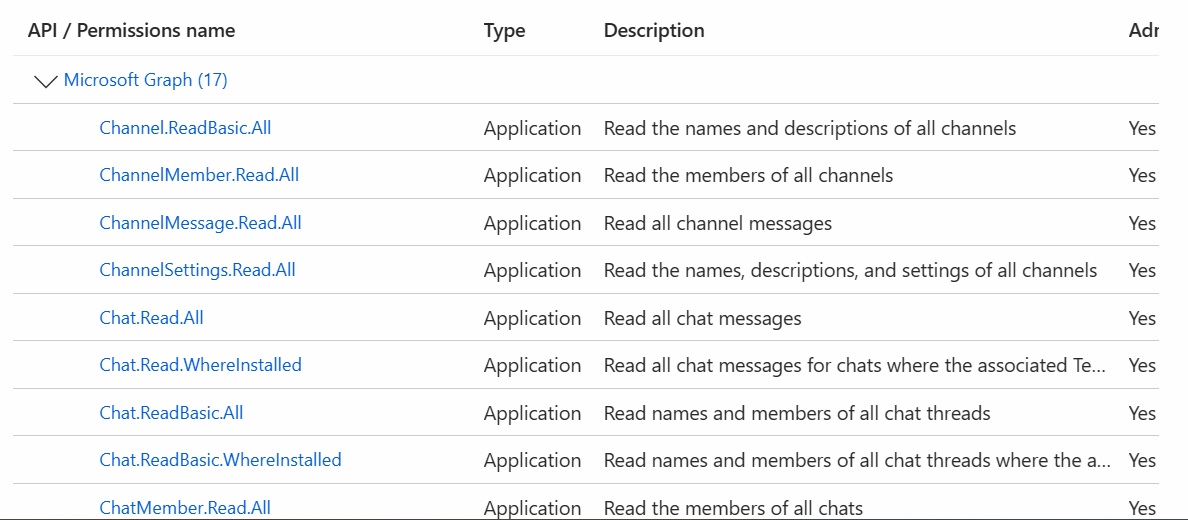
Task: Collapse the Microsoft Graph (17) group chevron
Action: click(46, 81)
